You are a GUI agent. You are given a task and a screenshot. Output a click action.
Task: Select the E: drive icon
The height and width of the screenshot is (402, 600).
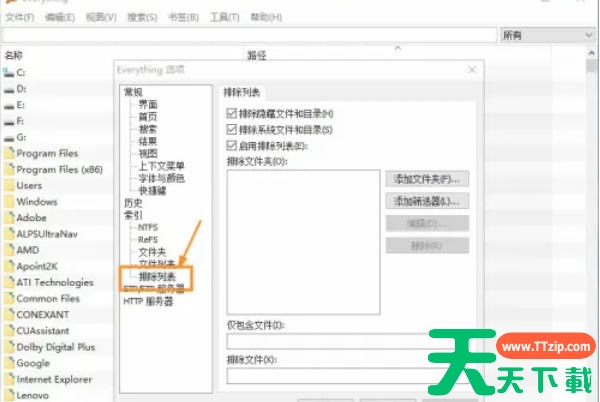pyautogui.click(x=9, y=105)
